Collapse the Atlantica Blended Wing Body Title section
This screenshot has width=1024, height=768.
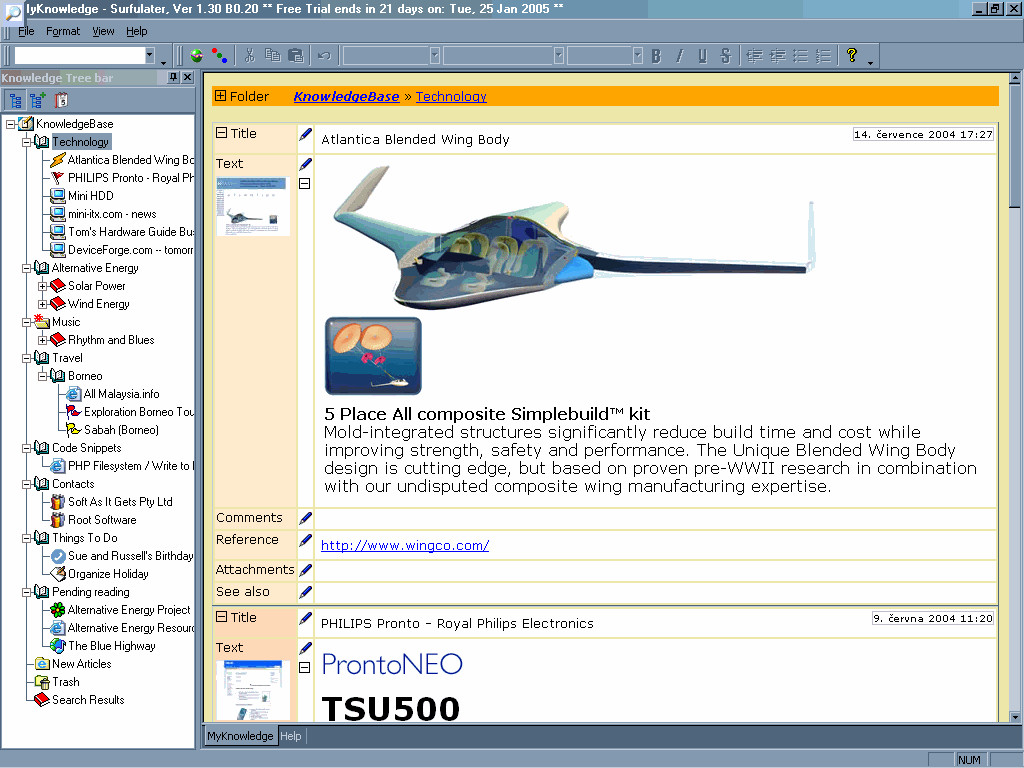click(x=221, y=133)
